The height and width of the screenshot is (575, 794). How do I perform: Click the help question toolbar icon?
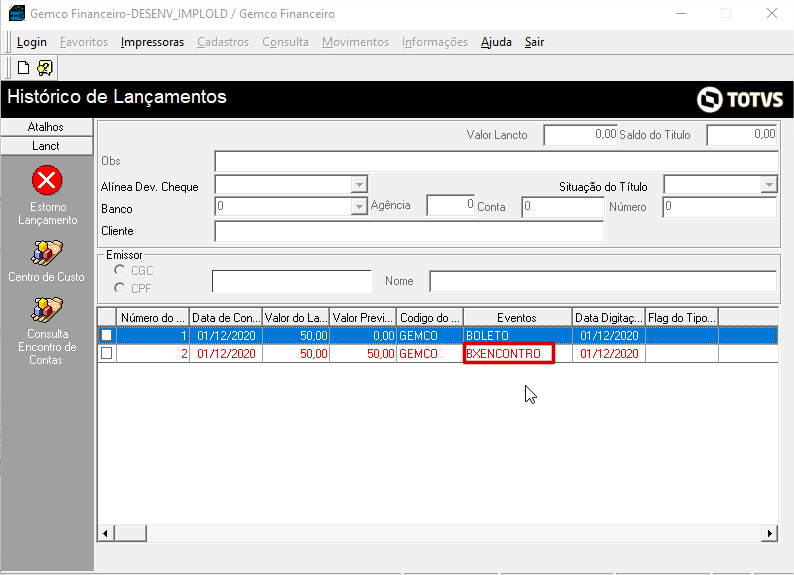pyautogui.click(x=45, y=68)
